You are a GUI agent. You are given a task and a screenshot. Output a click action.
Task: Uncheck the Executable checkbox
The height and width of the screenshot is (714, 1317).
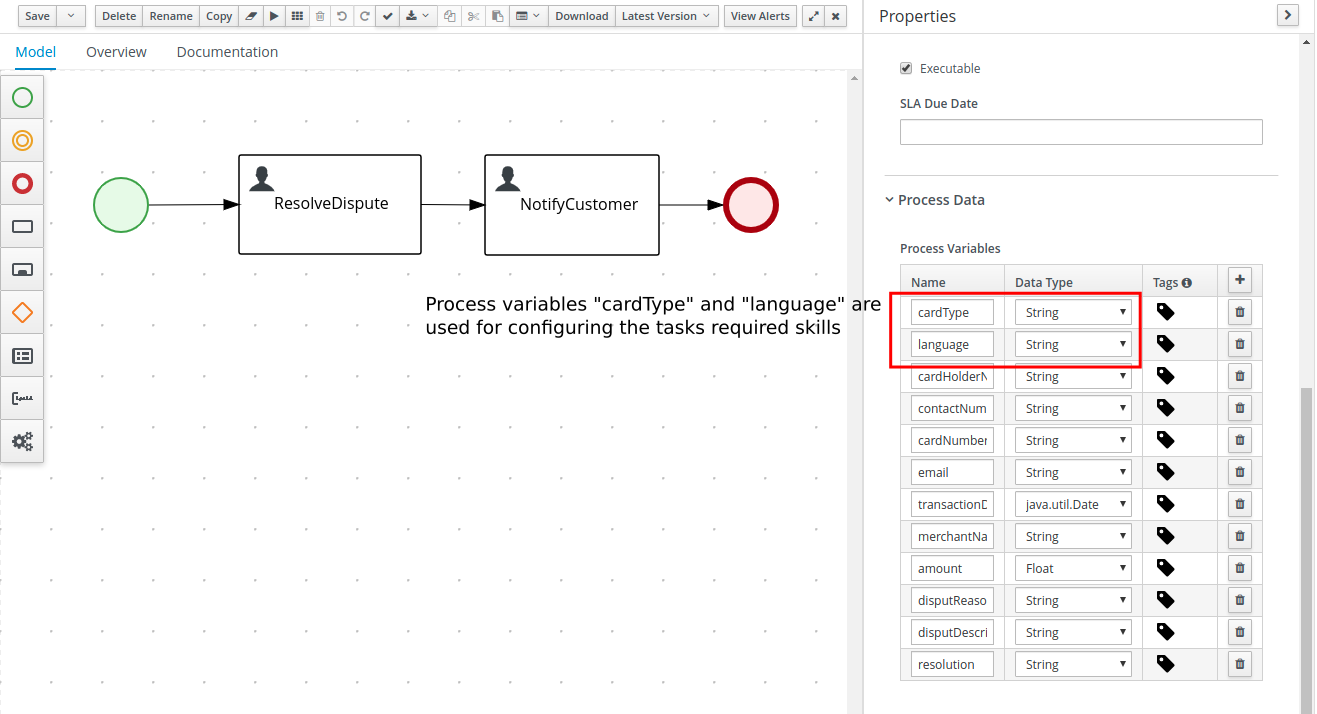pos(906,68)
